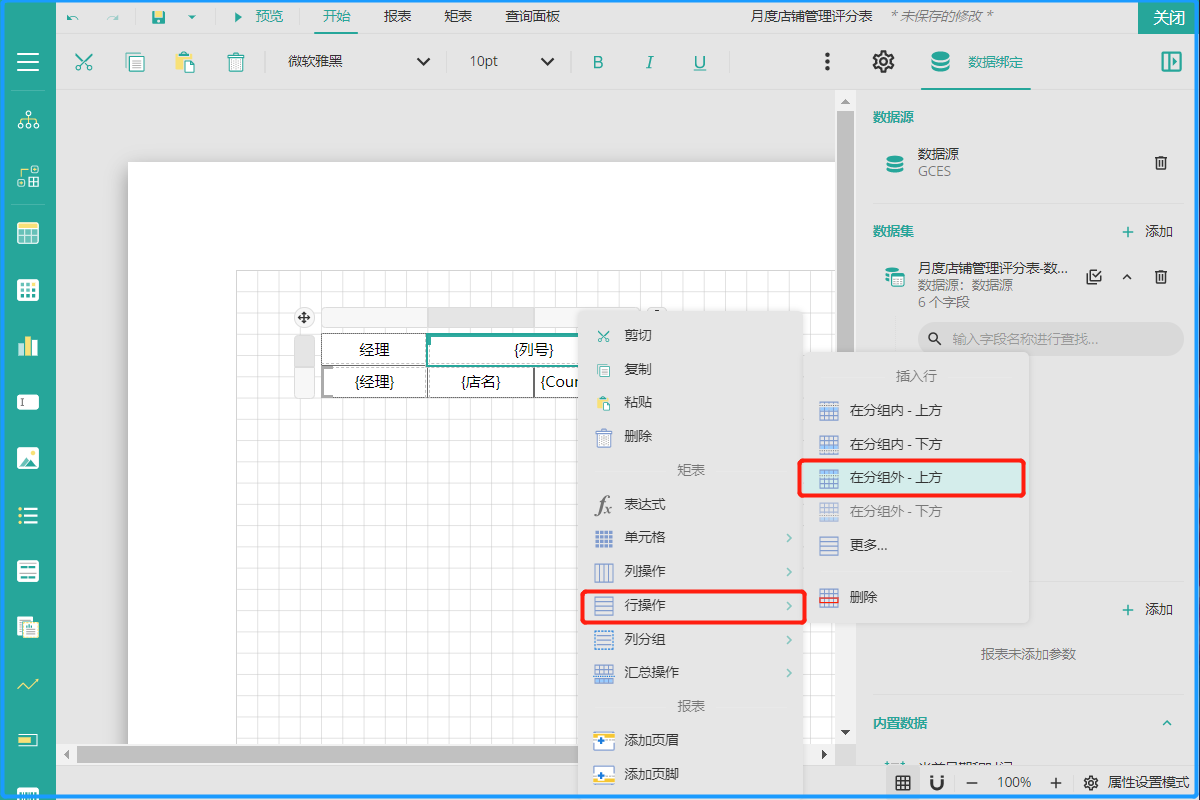
Task: Open the 微软雅黑 font family dropdown
Action: pyautogui.click(x=359, y=62)
